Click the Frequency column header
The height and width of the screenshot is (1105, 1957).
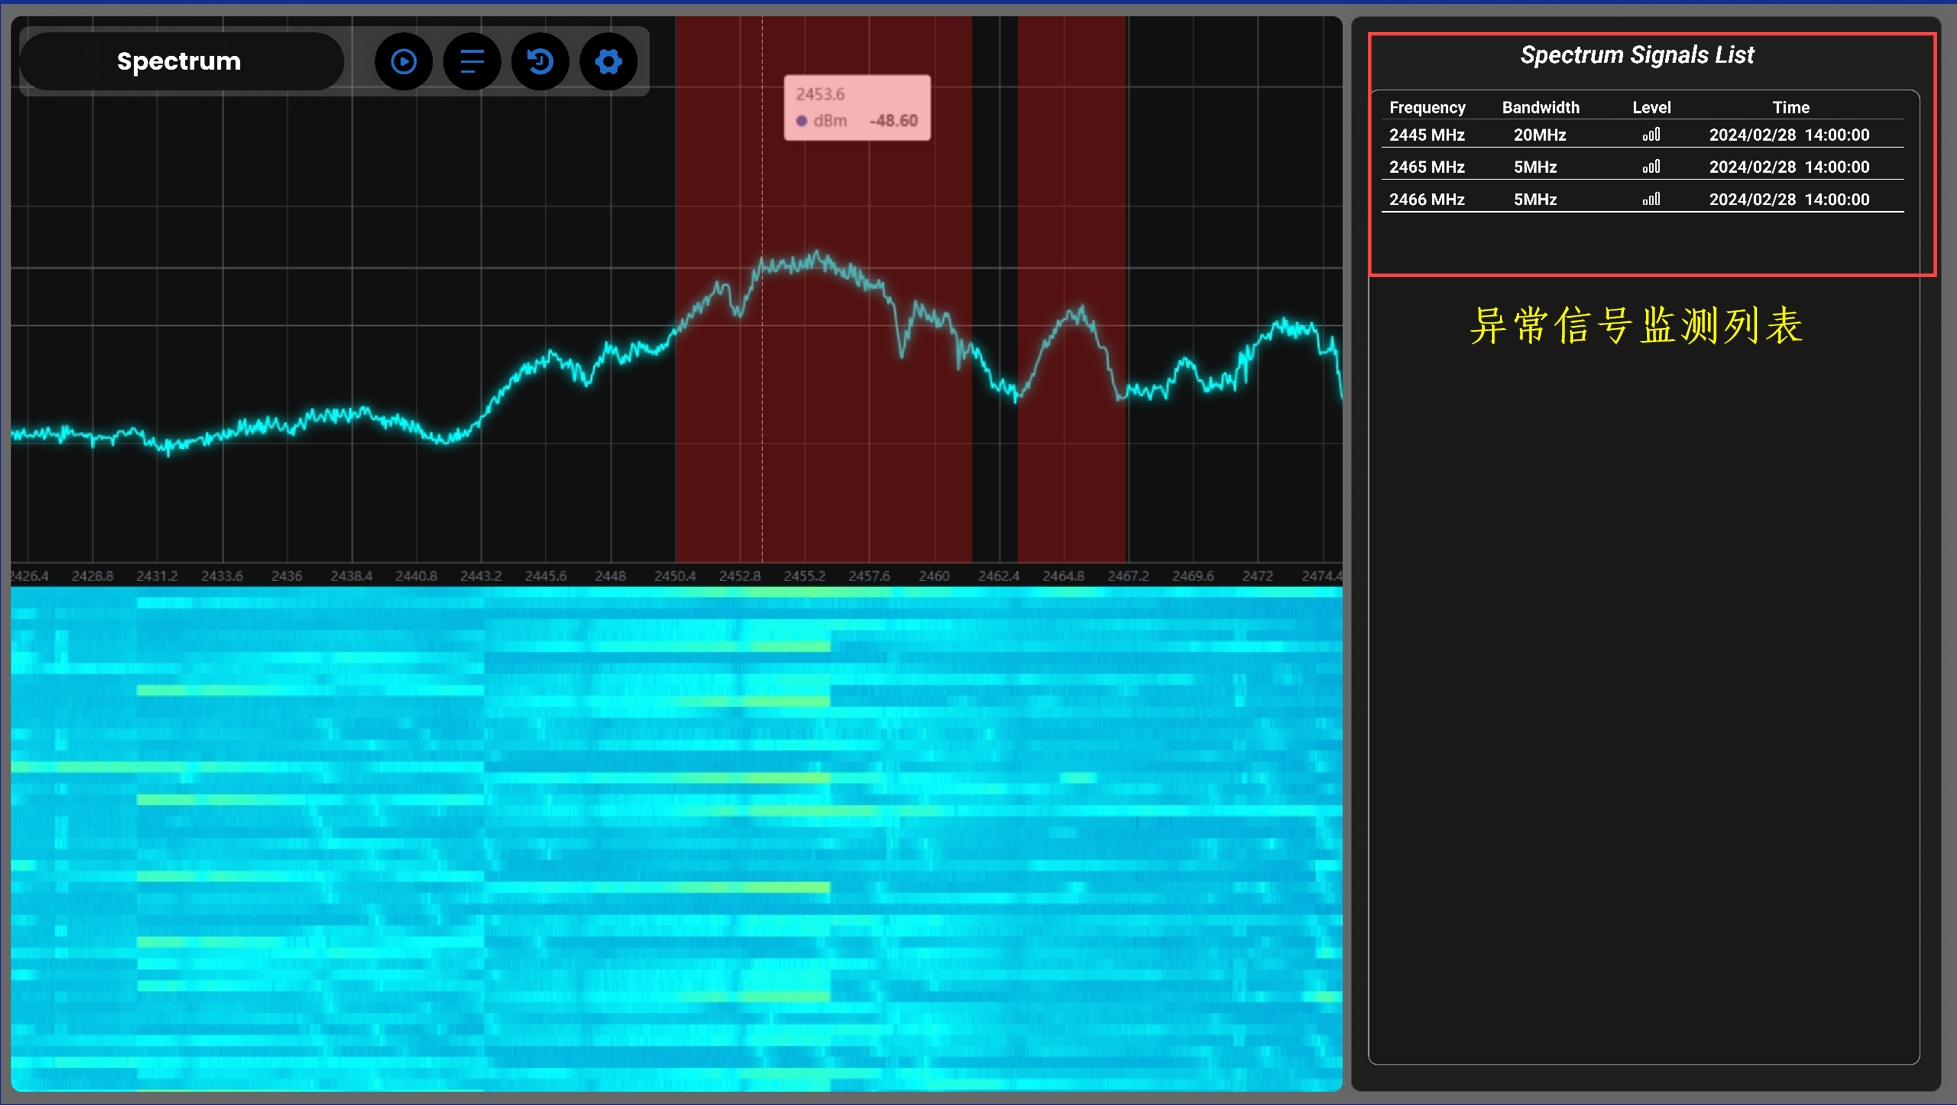click(x=1427, y=107)
